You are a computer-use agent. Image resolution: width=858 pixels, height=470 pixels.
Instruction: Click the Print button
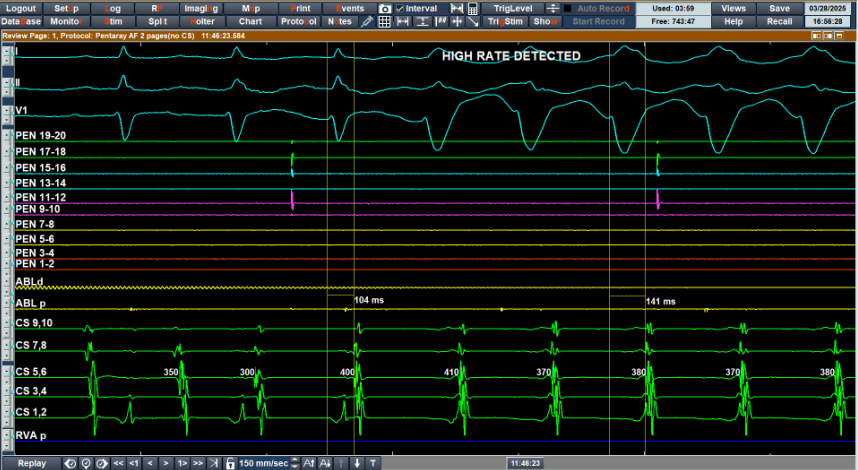click(300, 9)
